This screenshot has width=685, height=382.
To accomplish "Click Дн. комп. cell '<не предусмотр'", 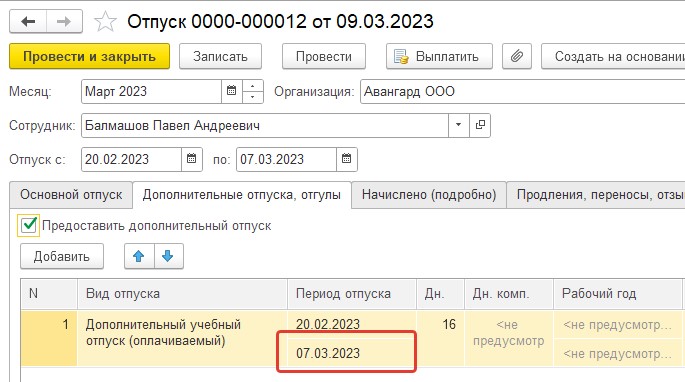I will tap(509, 338).
